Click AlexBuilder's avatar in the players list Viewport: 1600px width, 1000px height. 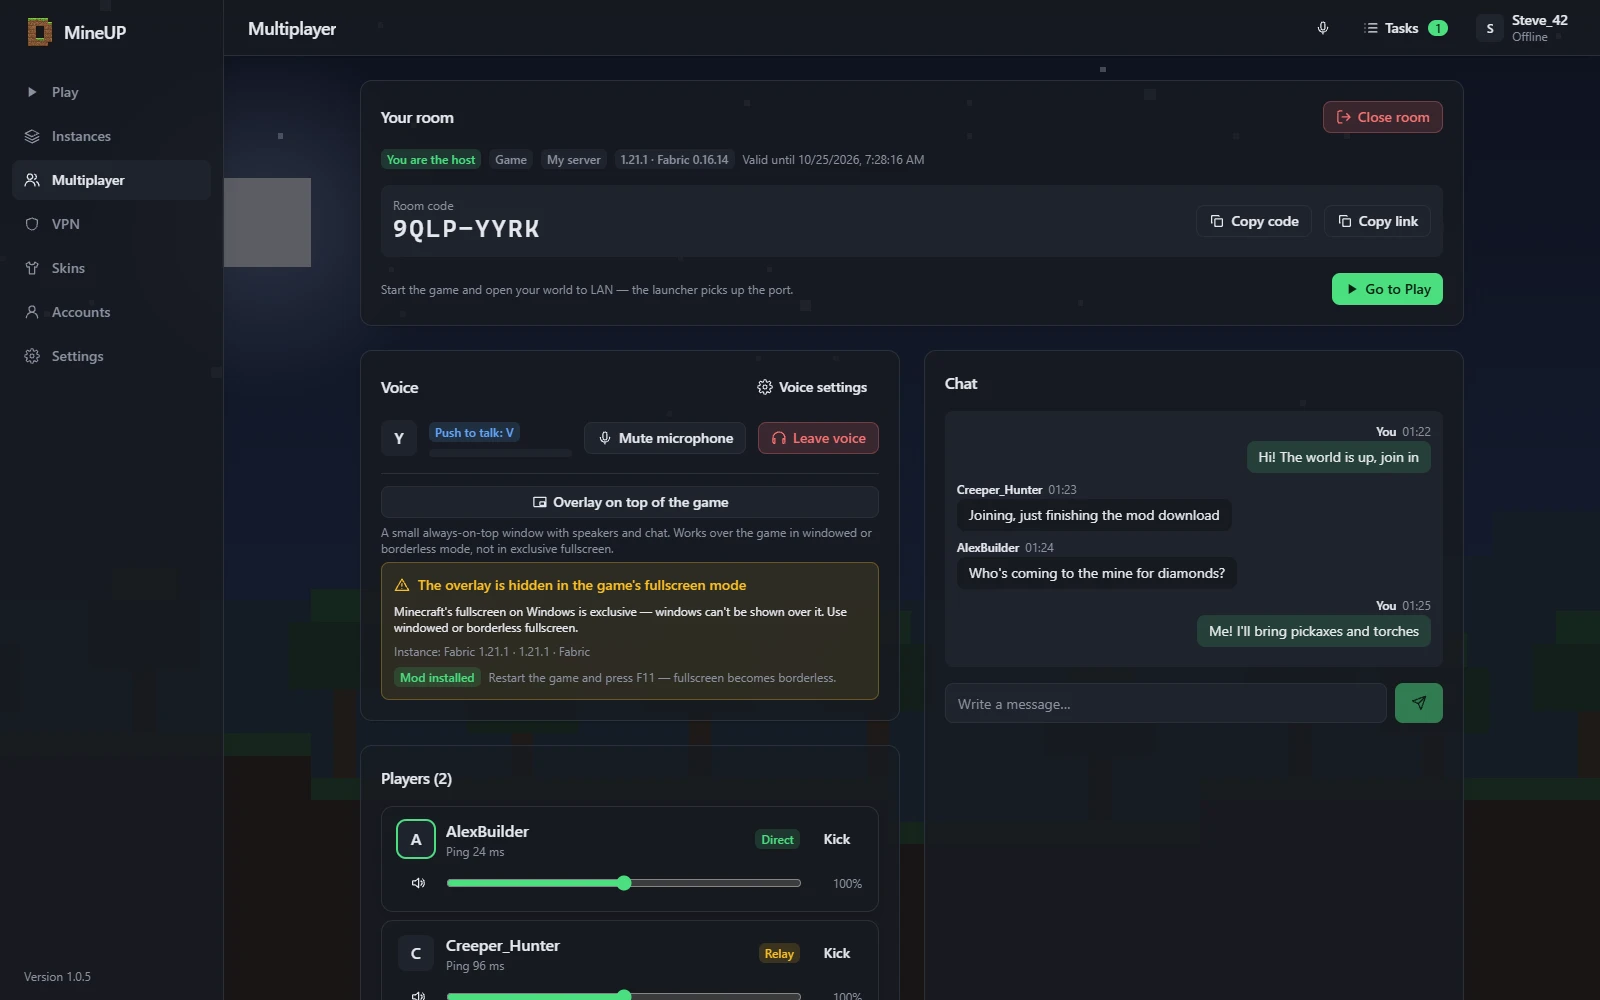point(416,839)
